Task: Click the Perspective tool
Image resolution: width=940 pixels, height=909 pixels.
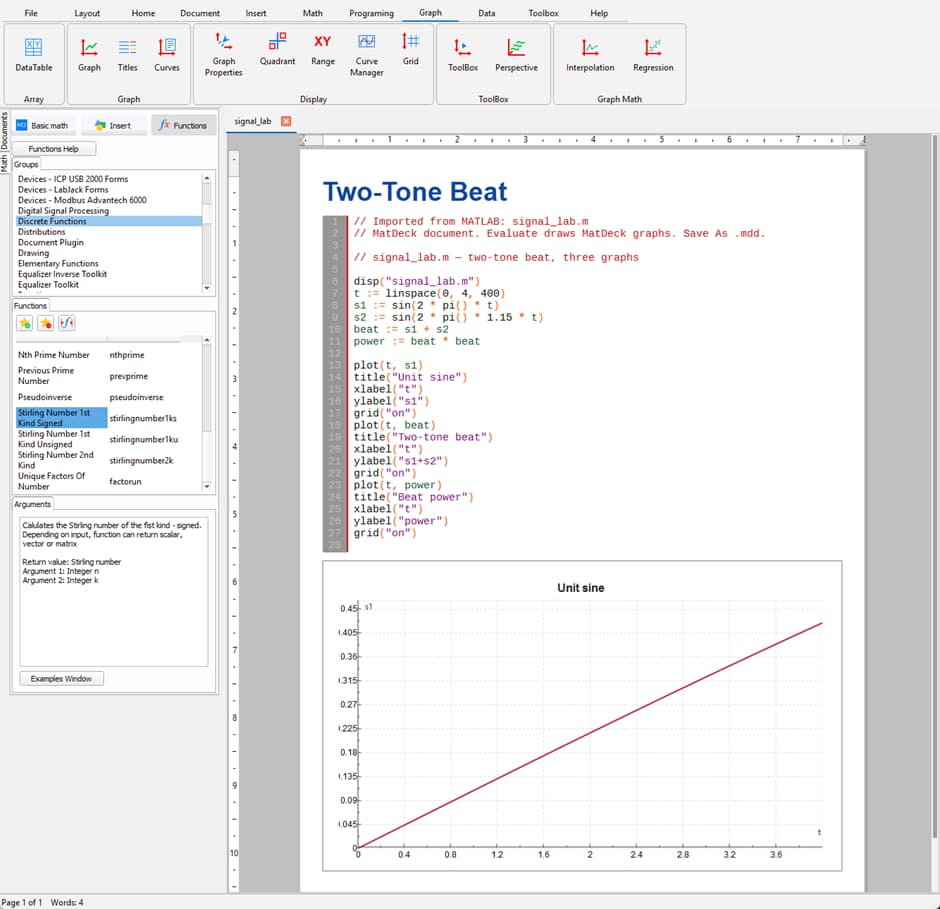Action: tap(516, 55)
